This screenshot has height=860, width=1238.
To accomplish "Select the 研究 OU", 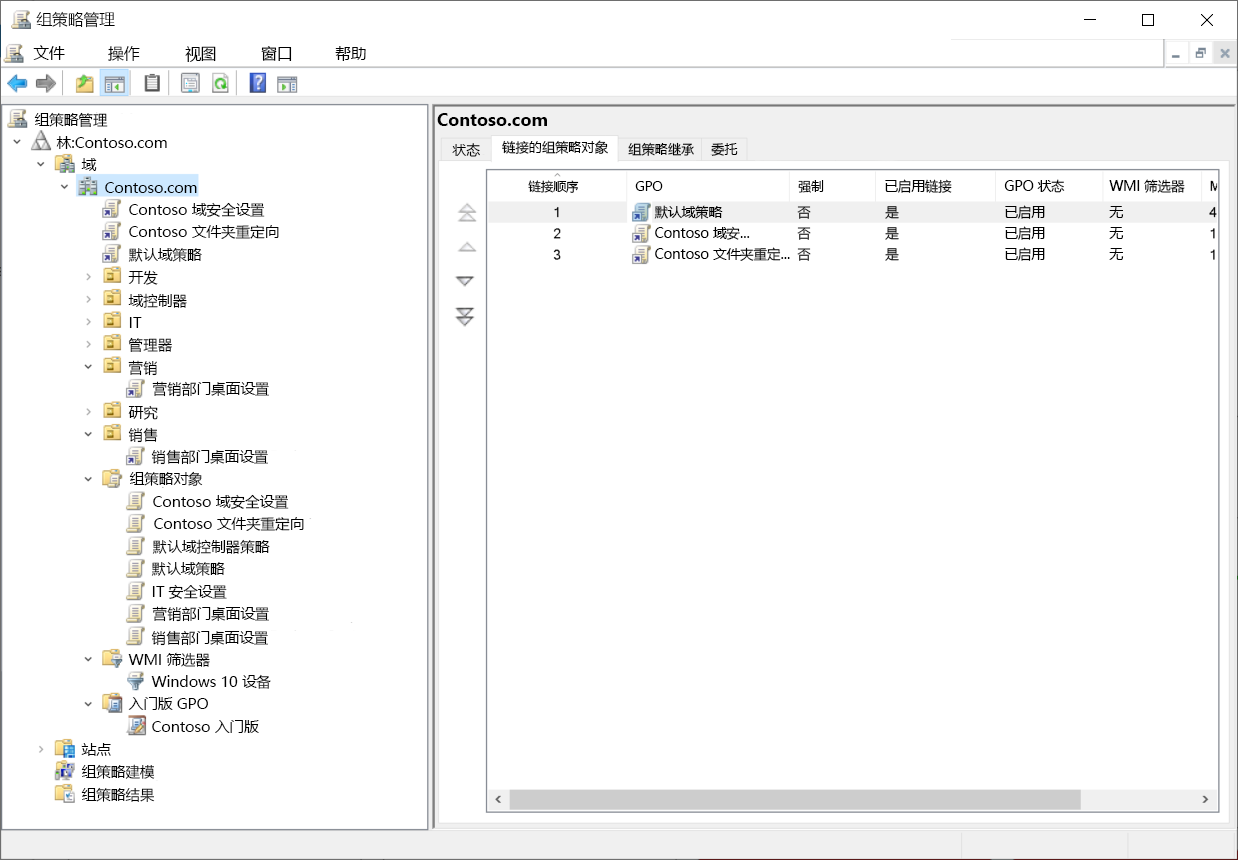I will pyautogui.click(x=143, y=412).
